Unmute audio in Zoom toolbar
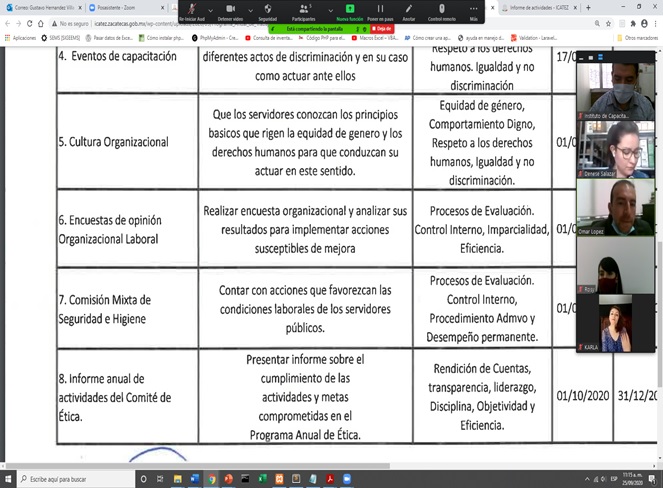The width and height of the screenshot is (663, 488). click(x=192, y=11)
